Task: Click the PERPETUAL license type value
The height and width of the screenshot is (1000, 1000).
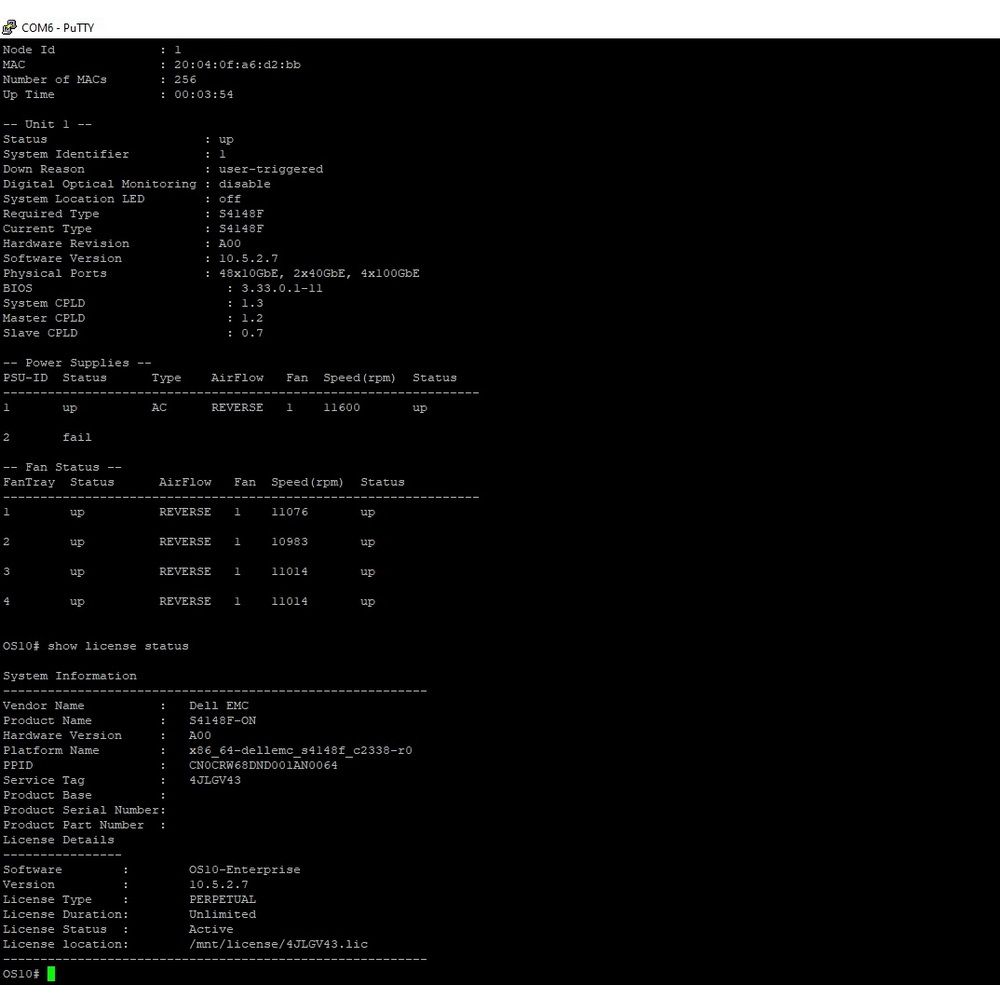Action: click(222, 899)
